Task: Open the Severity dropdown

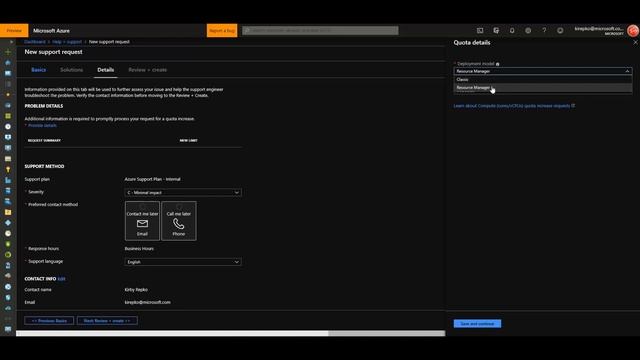Action: click(183, 193)
